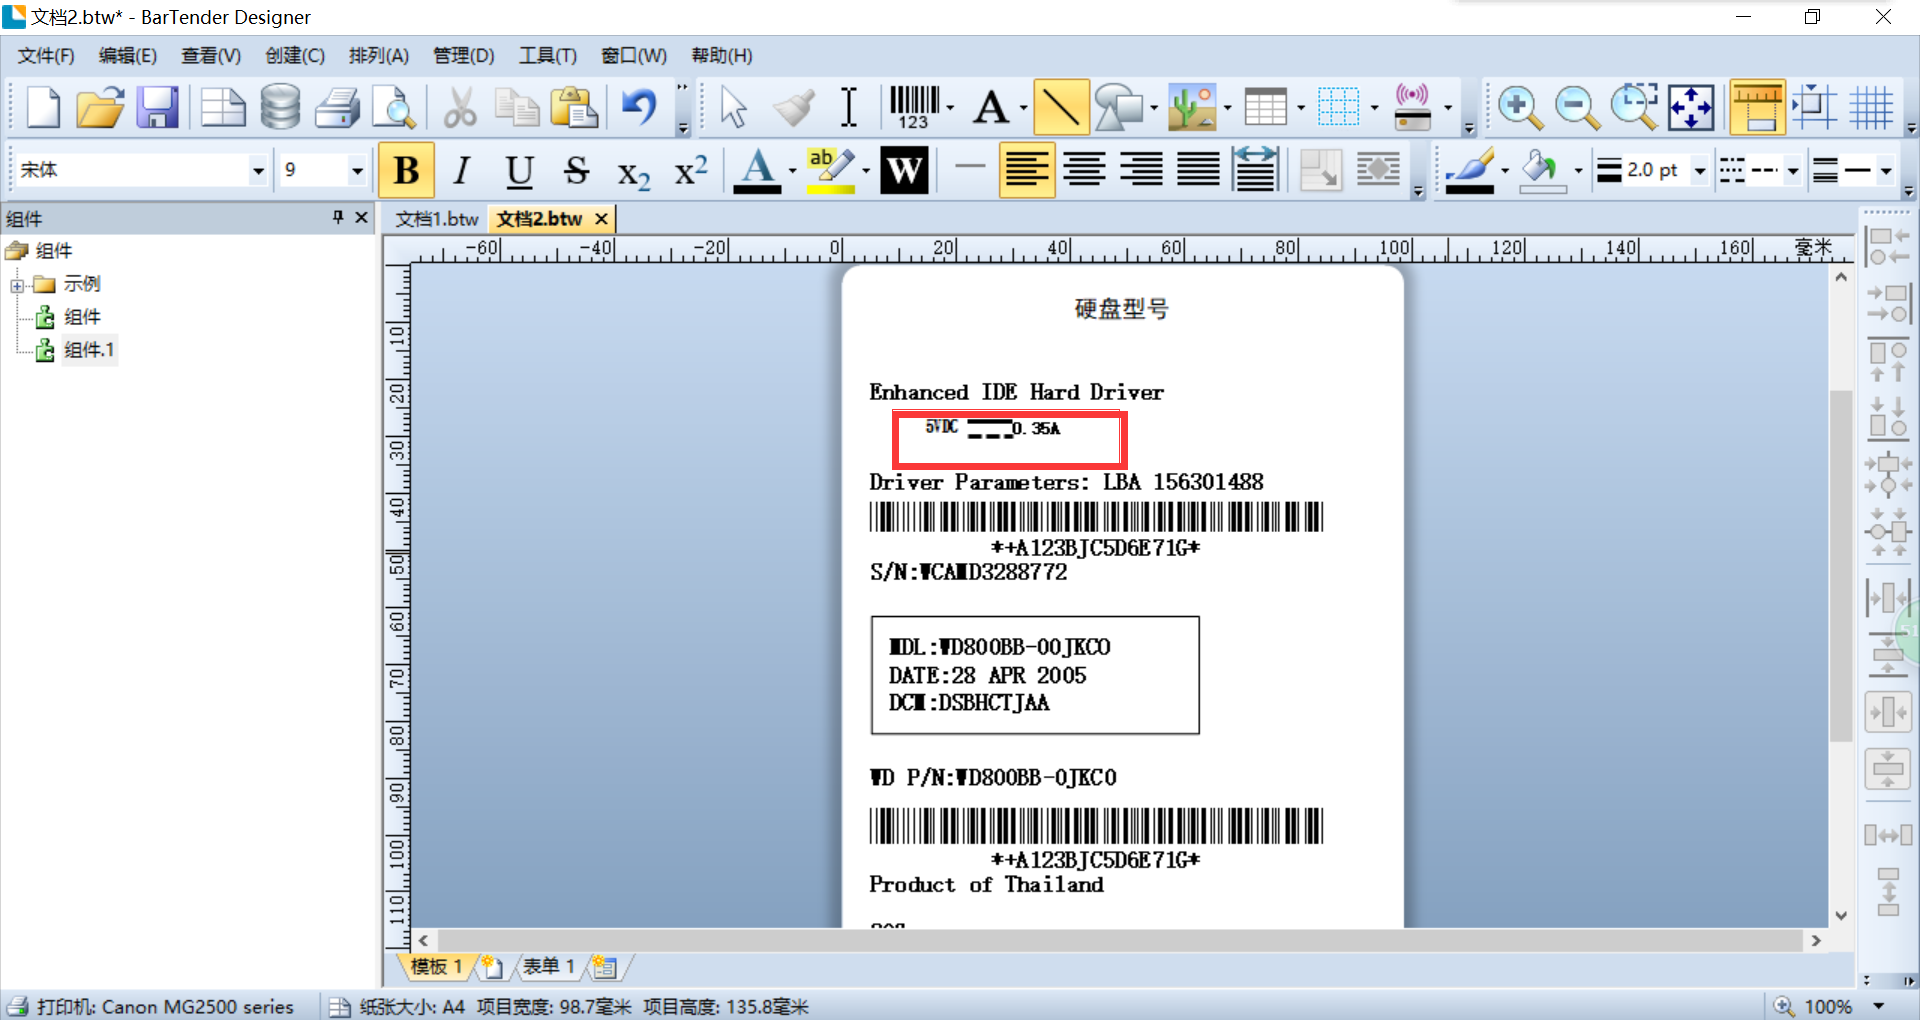
Task: Choose the shape tool
Action: [x=1118, y=107]
